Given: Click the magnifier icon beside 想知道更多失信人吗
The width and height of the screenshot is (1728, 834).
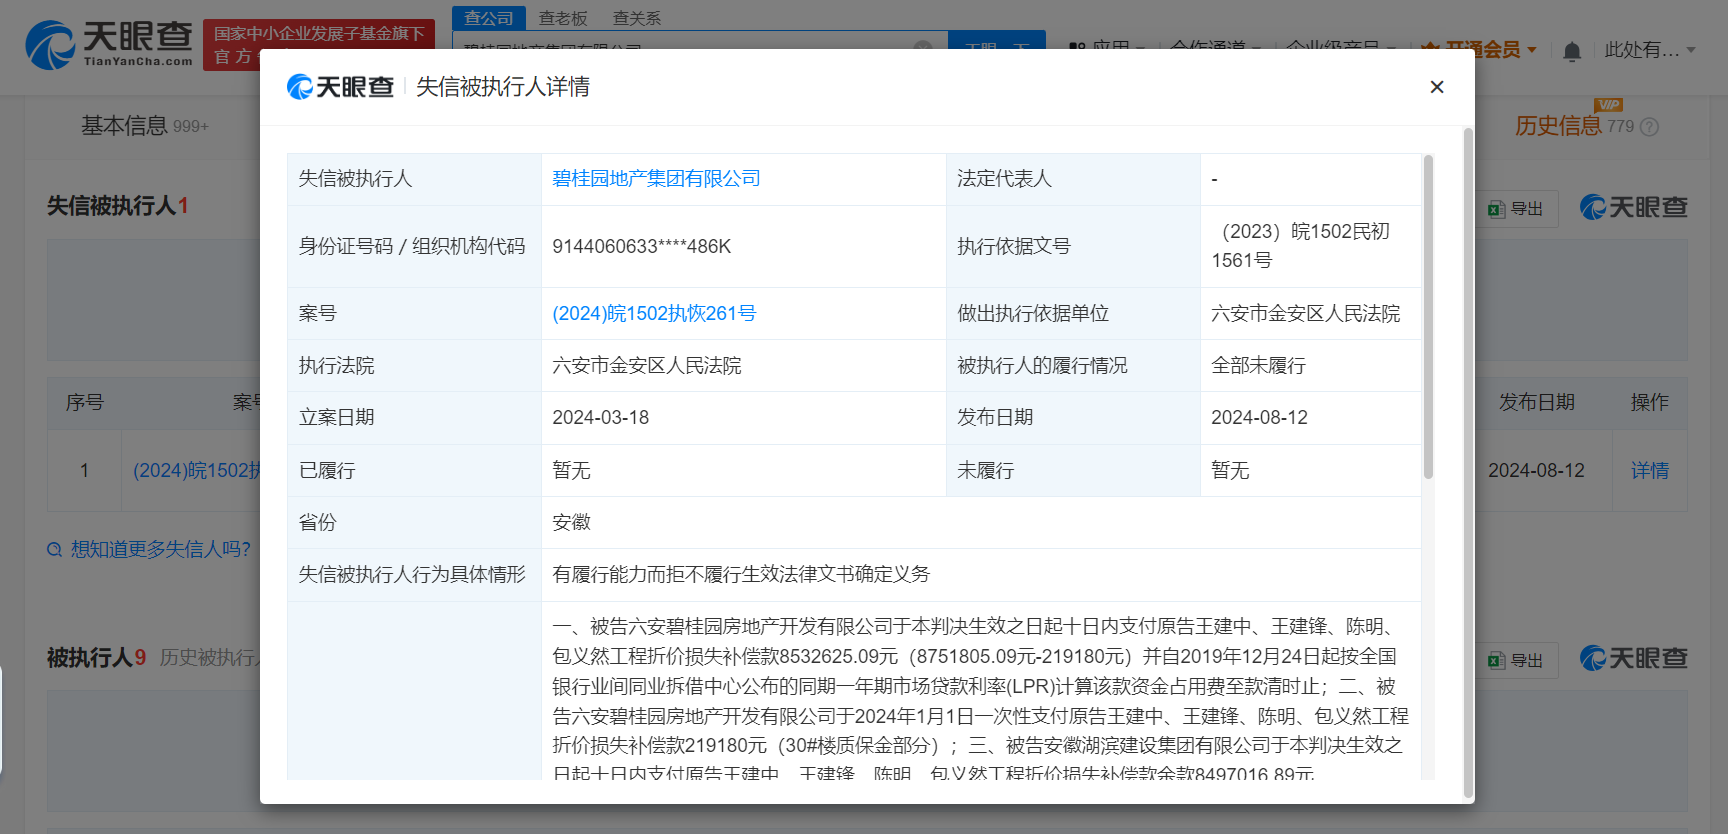Looking at the screenshot, I should [x=55, y=550].
